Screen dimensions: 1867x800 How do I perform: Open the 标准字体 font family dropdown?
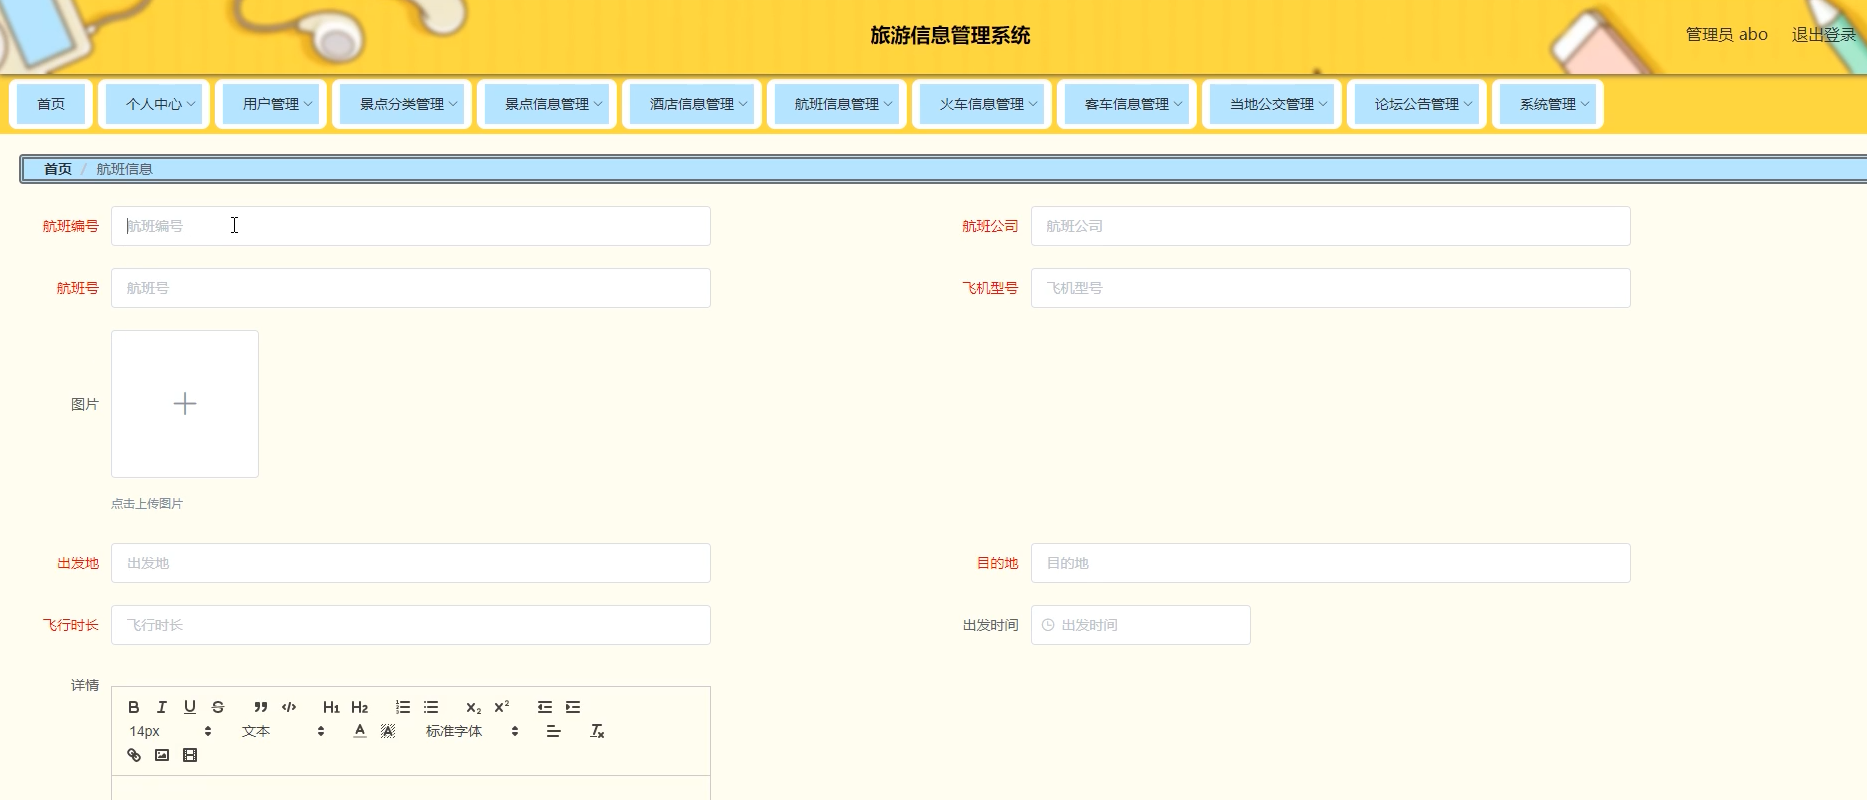(x=472, y=731)
